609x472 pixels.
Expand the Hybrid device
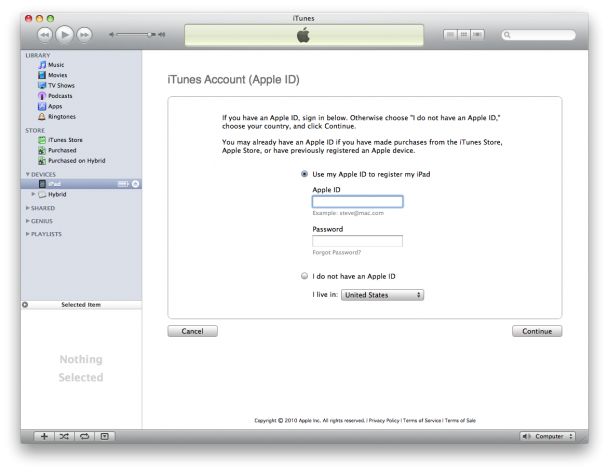(x=33, y=194)
